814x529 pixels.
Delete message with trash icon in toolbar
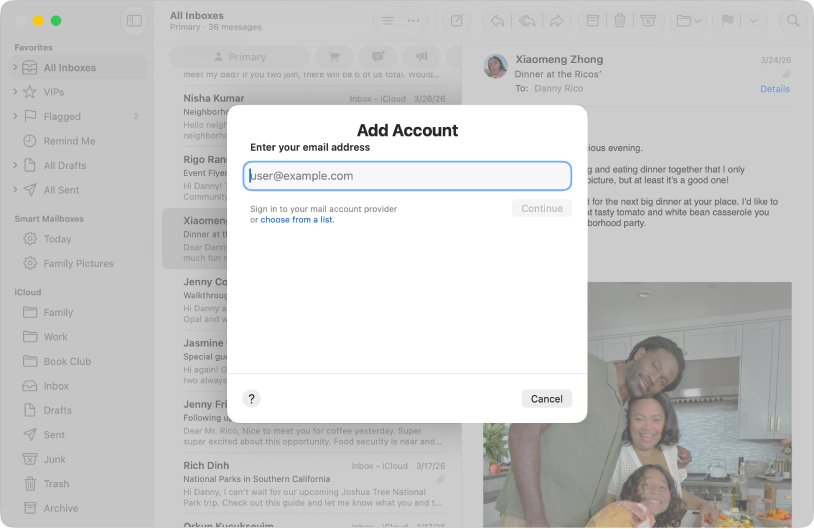point(619,21)
